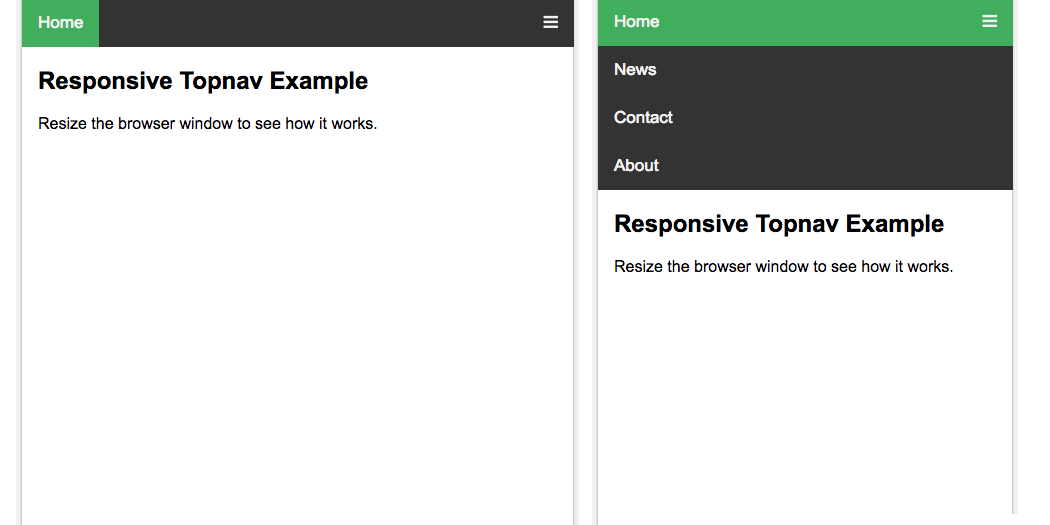Image resolution: width=1050 pixels, height=525 pixels.
Task: Go to the Contact menu item
Action: click(643, 117)
